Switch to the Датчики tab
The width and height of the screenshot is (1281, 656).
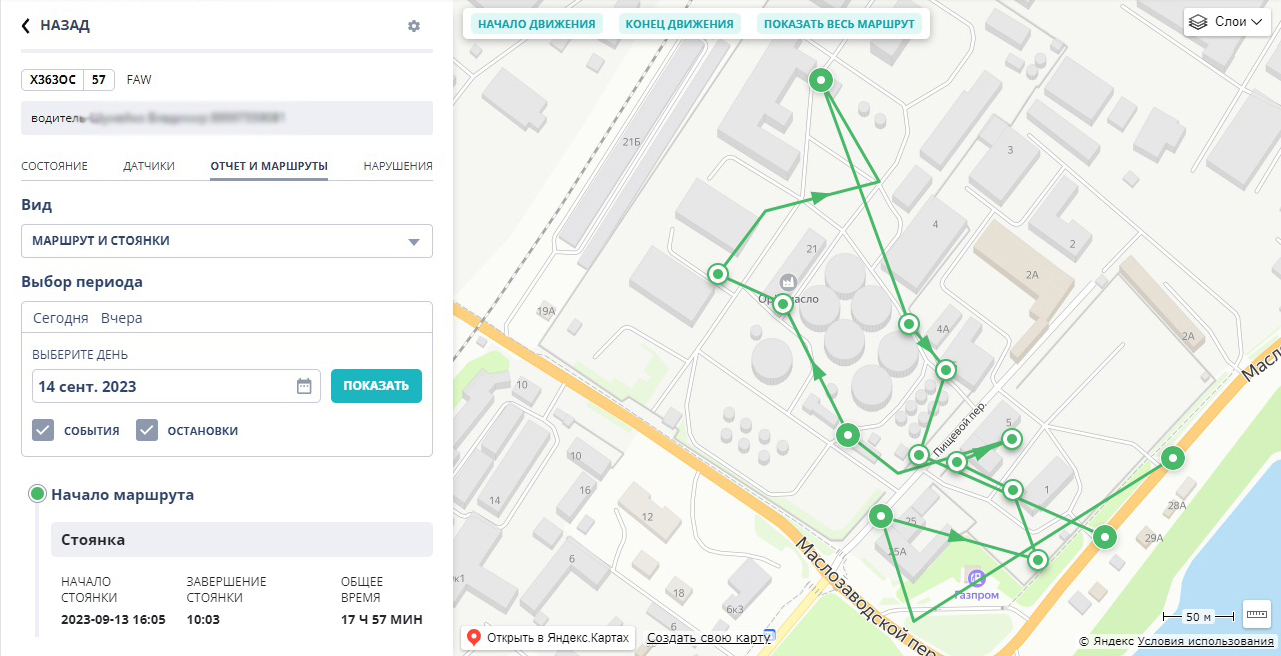coord(149,166)
